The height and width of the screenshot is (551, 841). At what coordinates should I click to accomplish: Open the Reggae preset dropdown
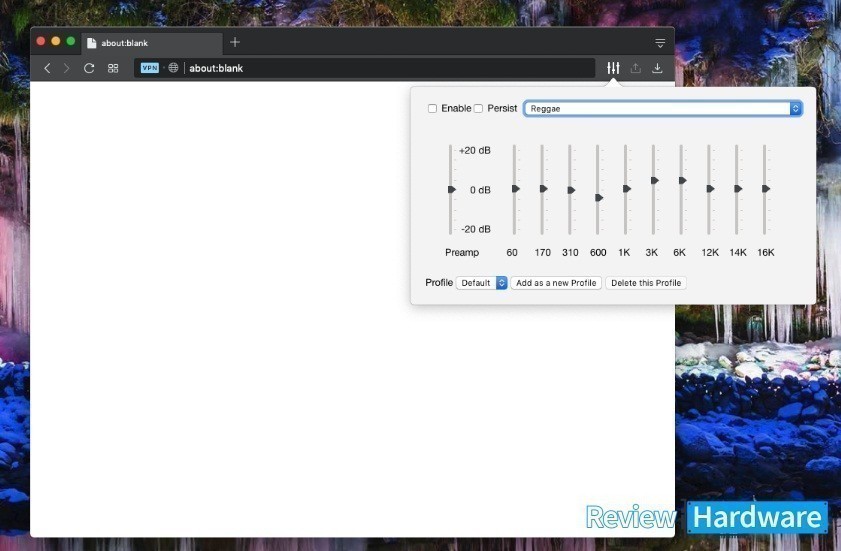coord(663,108)
